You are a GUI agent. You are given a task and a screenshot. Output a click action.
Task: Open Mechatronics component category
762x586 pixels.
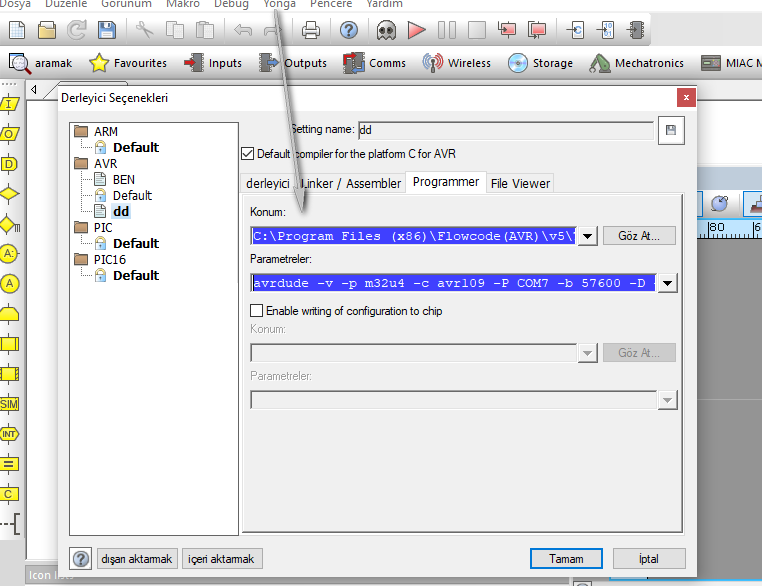[636, 63]
